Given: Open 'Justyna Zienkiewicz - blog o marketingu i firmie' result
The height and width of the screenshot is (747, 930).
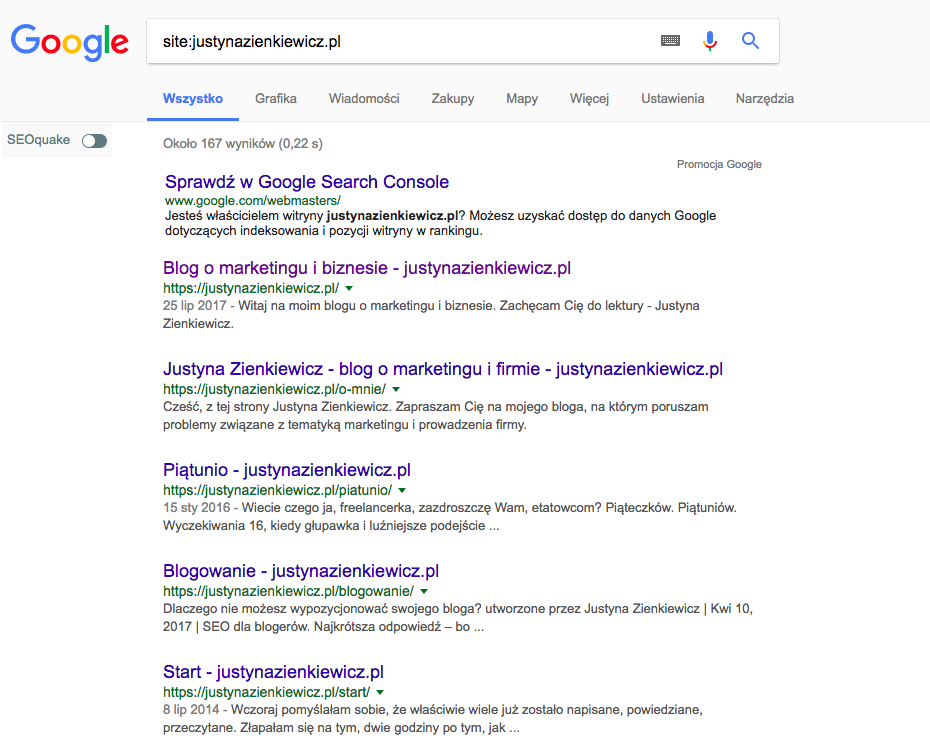Looking at the screenshot, I should [442, 369].
